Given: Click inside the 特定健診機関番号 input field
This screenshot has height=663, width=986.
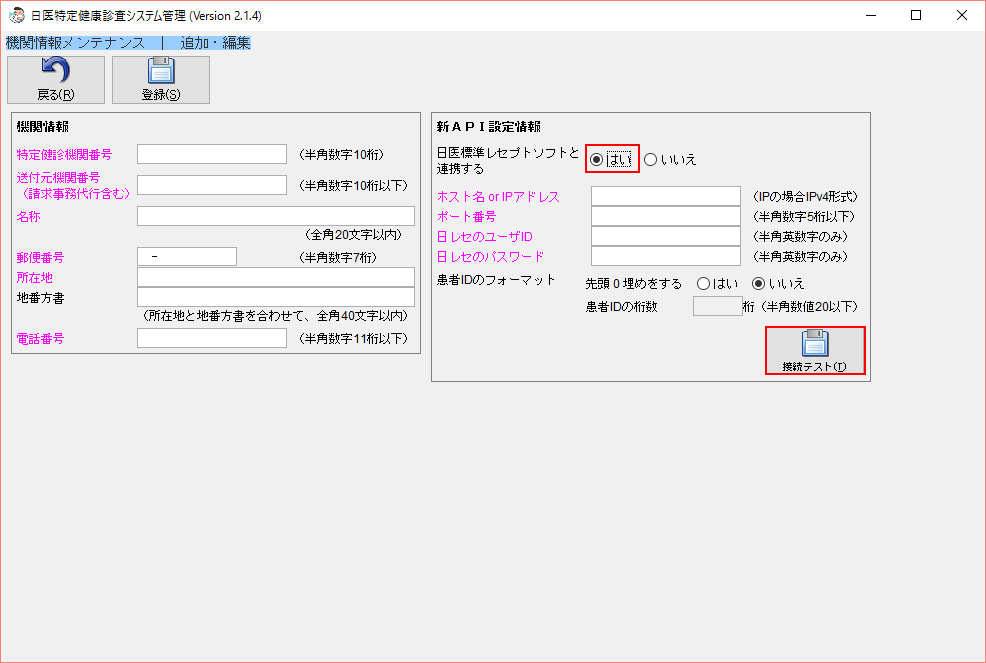Looking at the screenshot, I should click(x=211, y=153).
